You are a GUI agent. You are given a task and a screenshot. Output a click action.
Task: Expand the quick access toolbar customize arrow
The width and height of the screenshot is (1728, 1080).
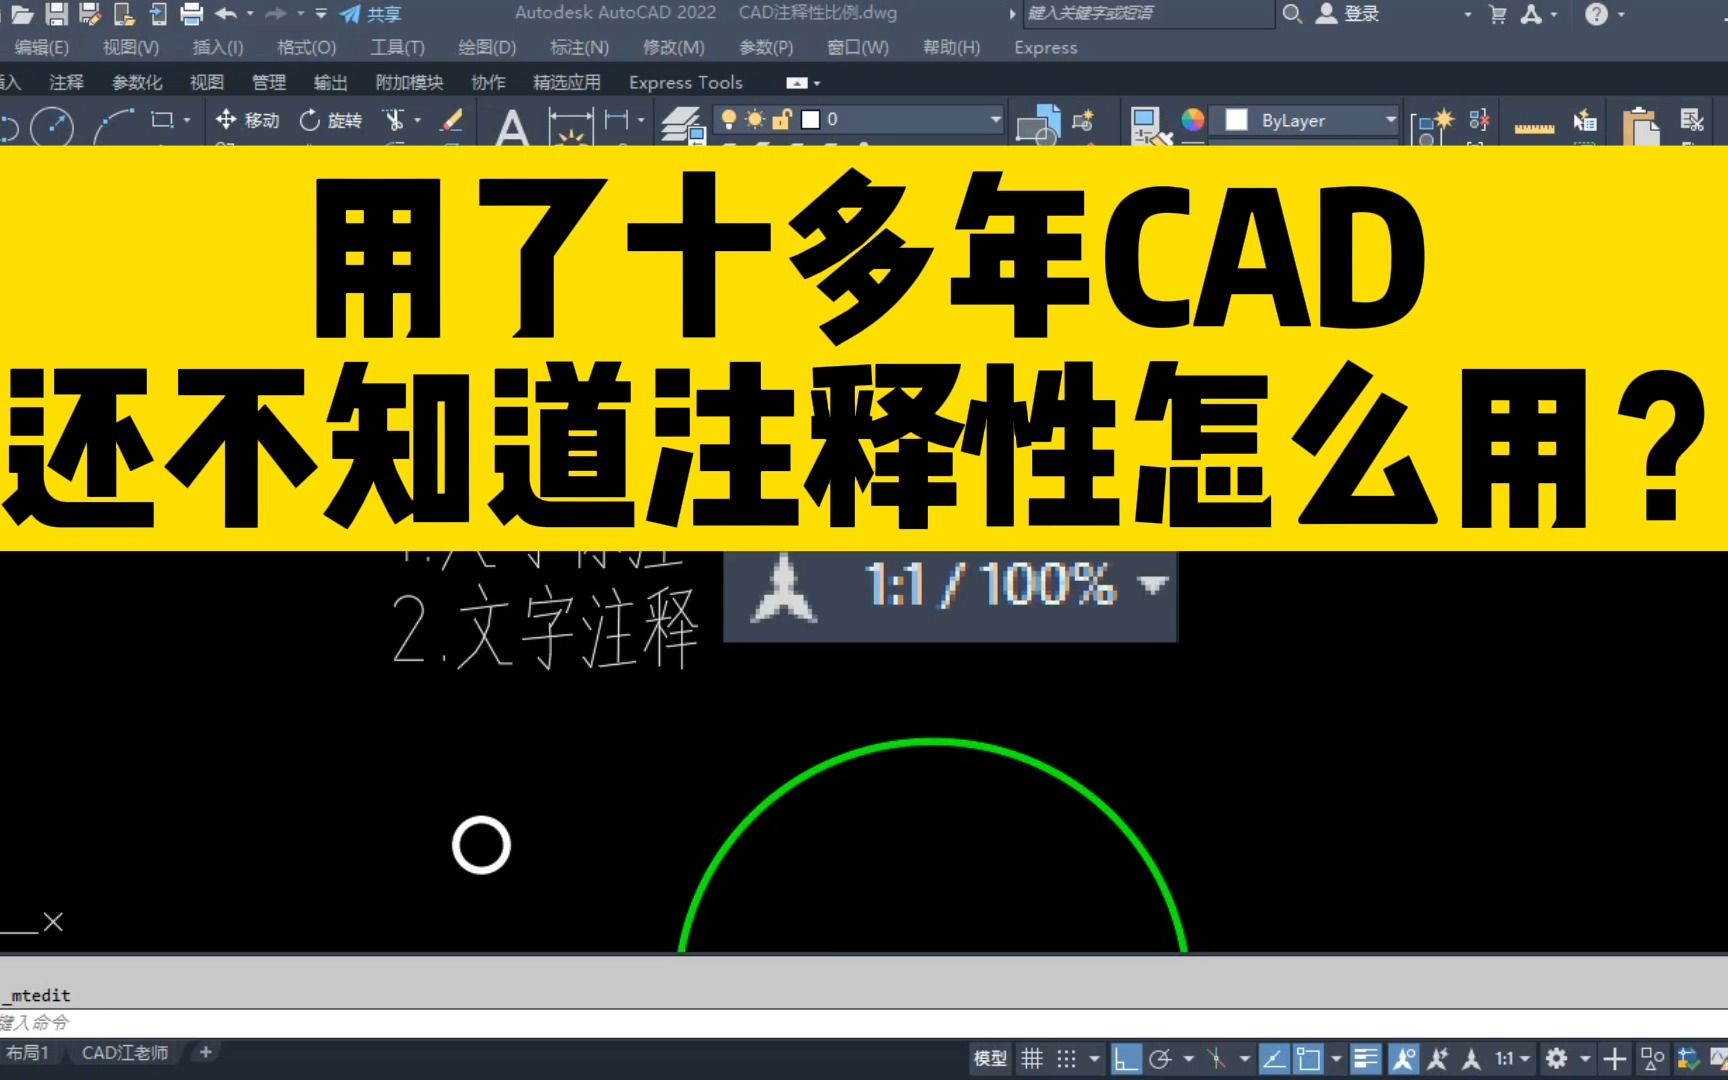coord(321,14)
